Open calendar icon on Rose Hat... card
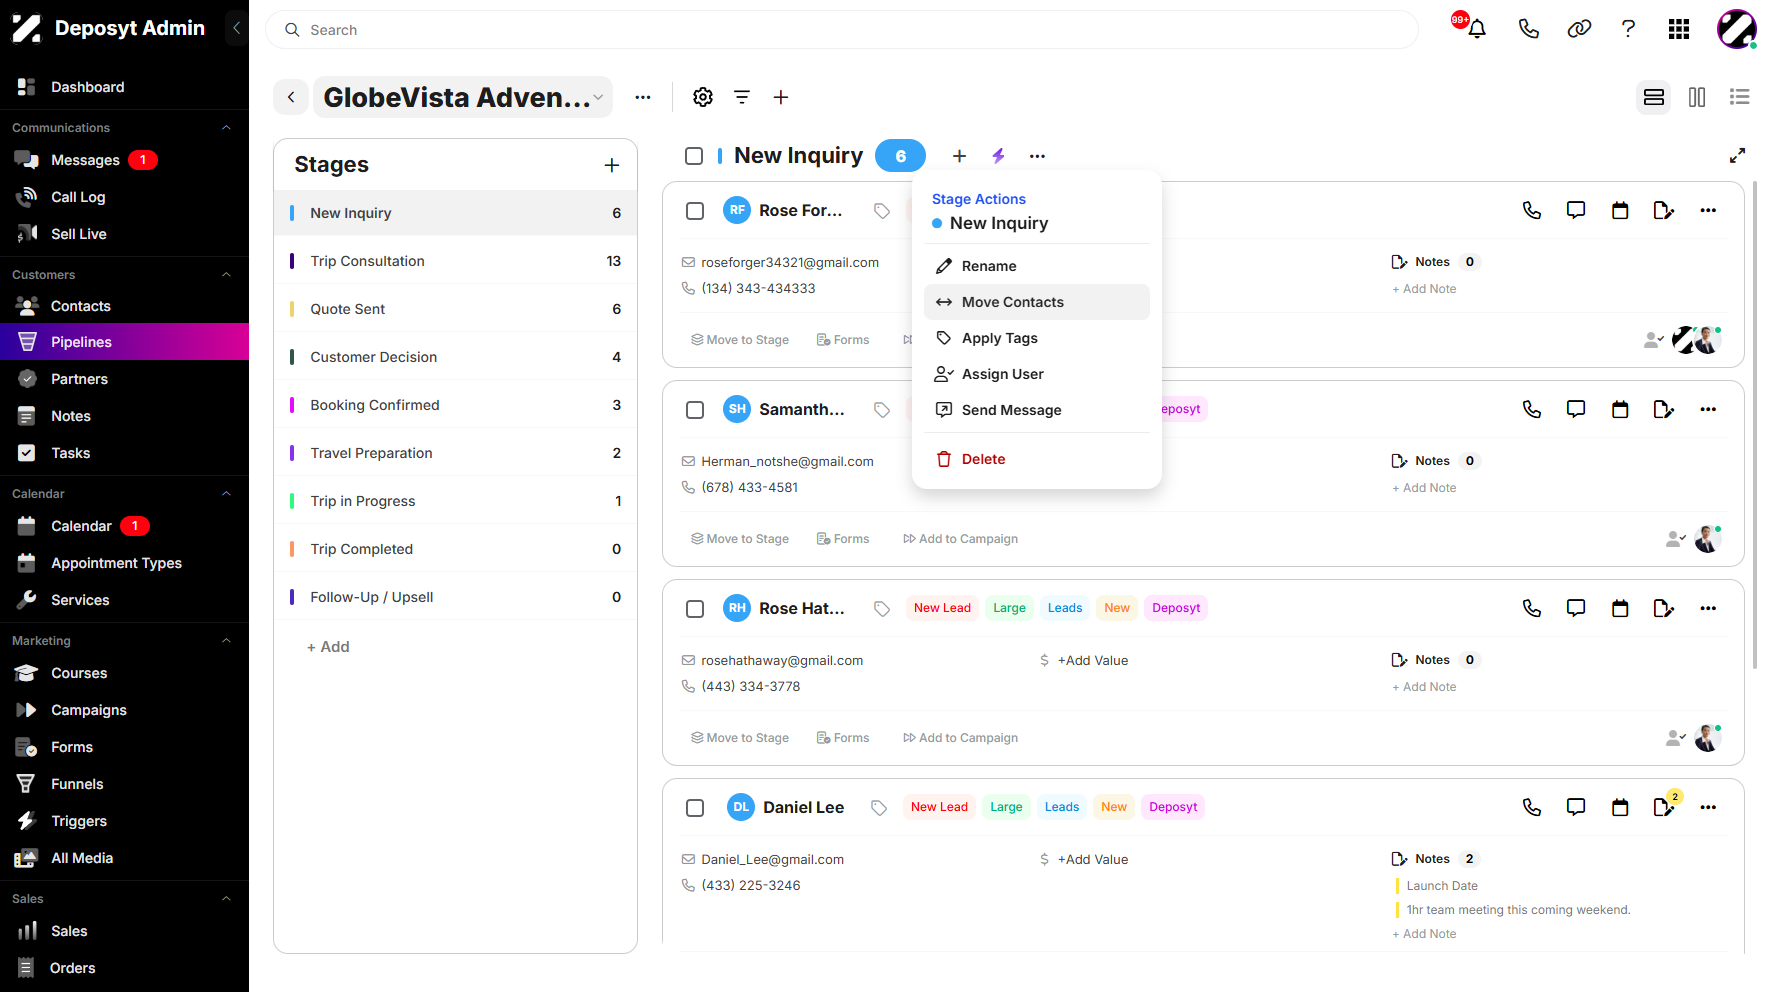 (x=1620, y=608)
